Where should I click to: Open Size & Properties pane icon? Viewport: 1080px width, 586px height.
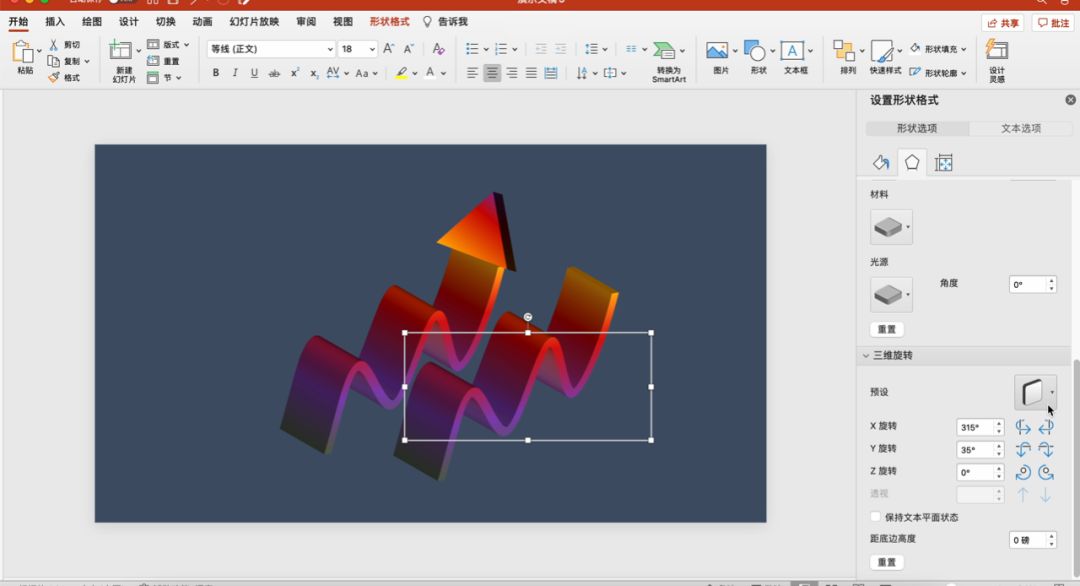tap(944, 163)
